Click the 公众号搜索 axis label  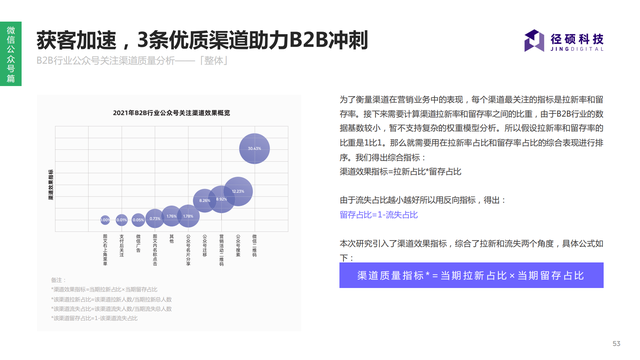coord(238,245)
